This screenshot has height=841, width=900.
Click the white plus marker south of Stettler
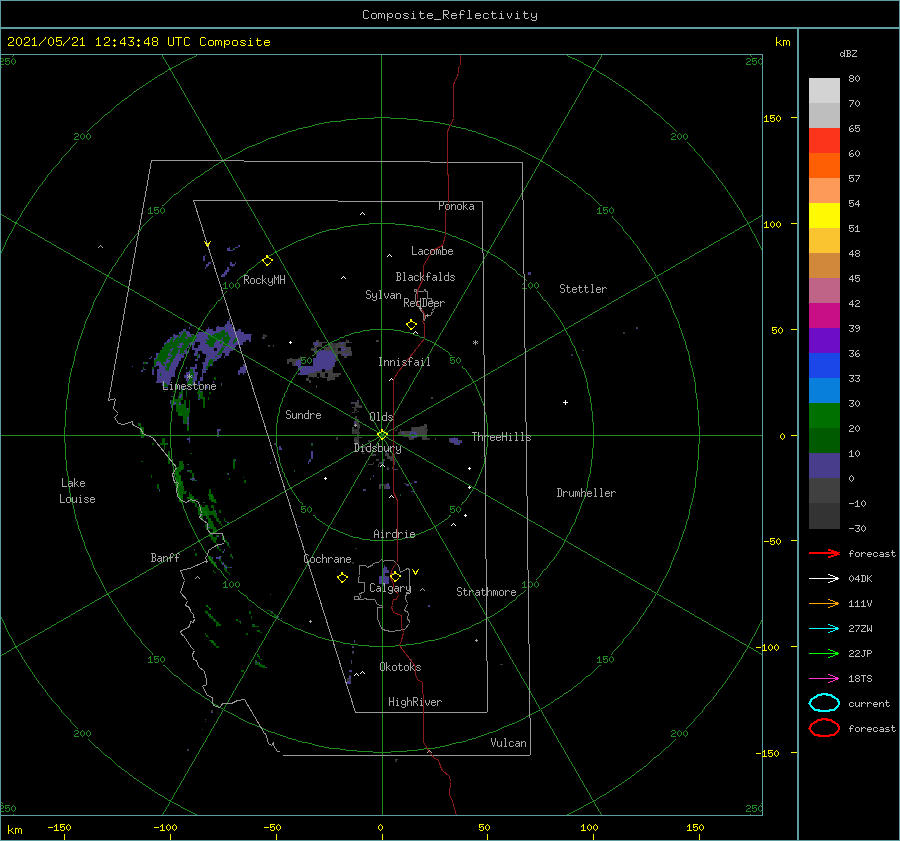click(x=565, y=402)
